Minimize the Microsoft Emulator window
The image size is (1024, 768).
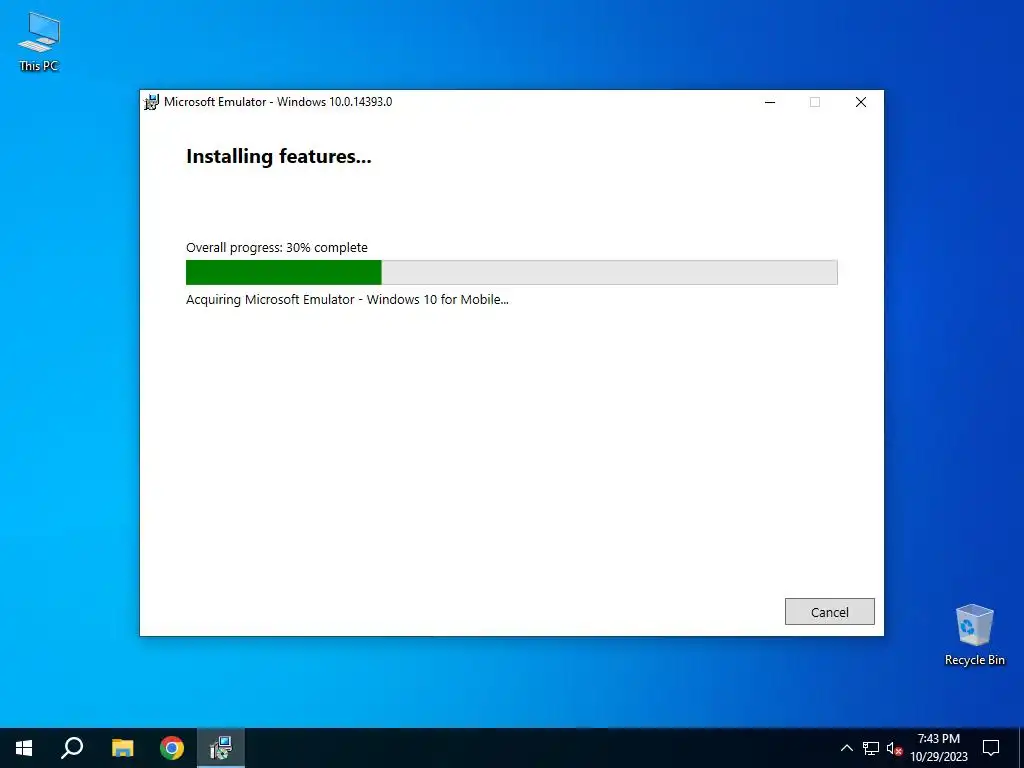point(770,102)
